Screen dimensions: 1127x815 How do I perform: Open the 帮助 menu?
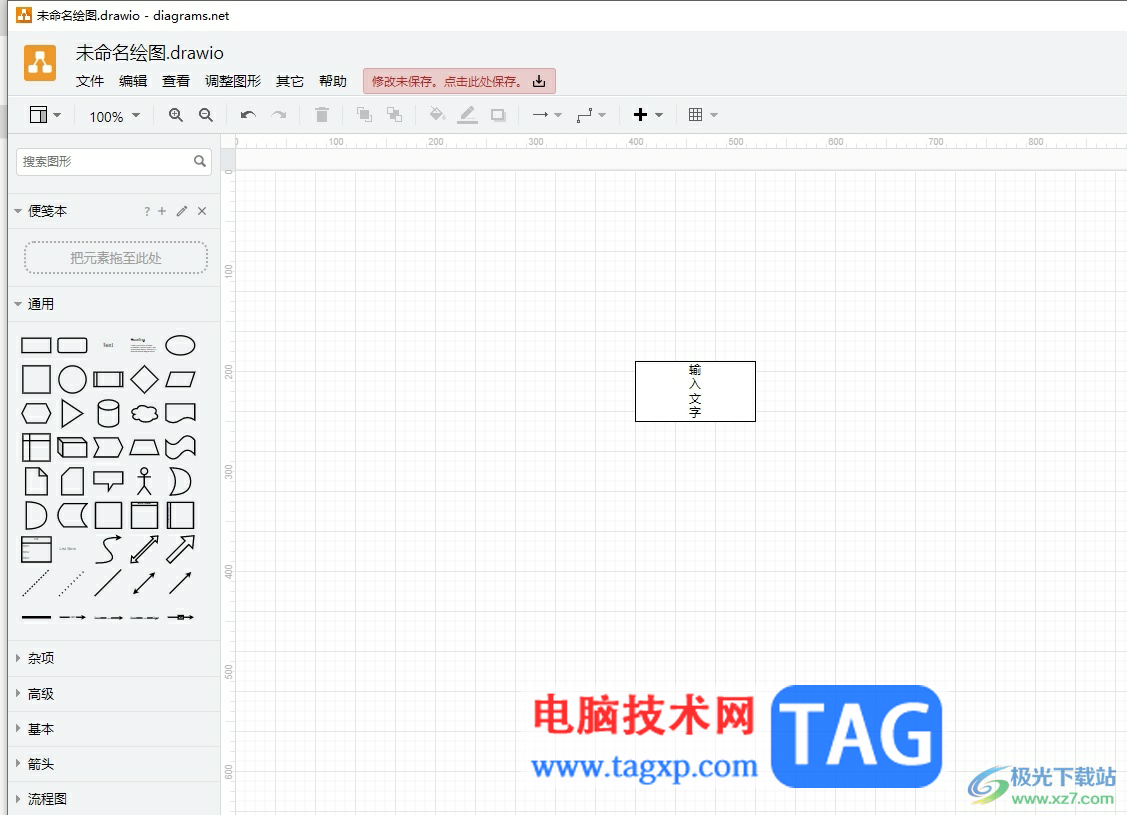333,81
